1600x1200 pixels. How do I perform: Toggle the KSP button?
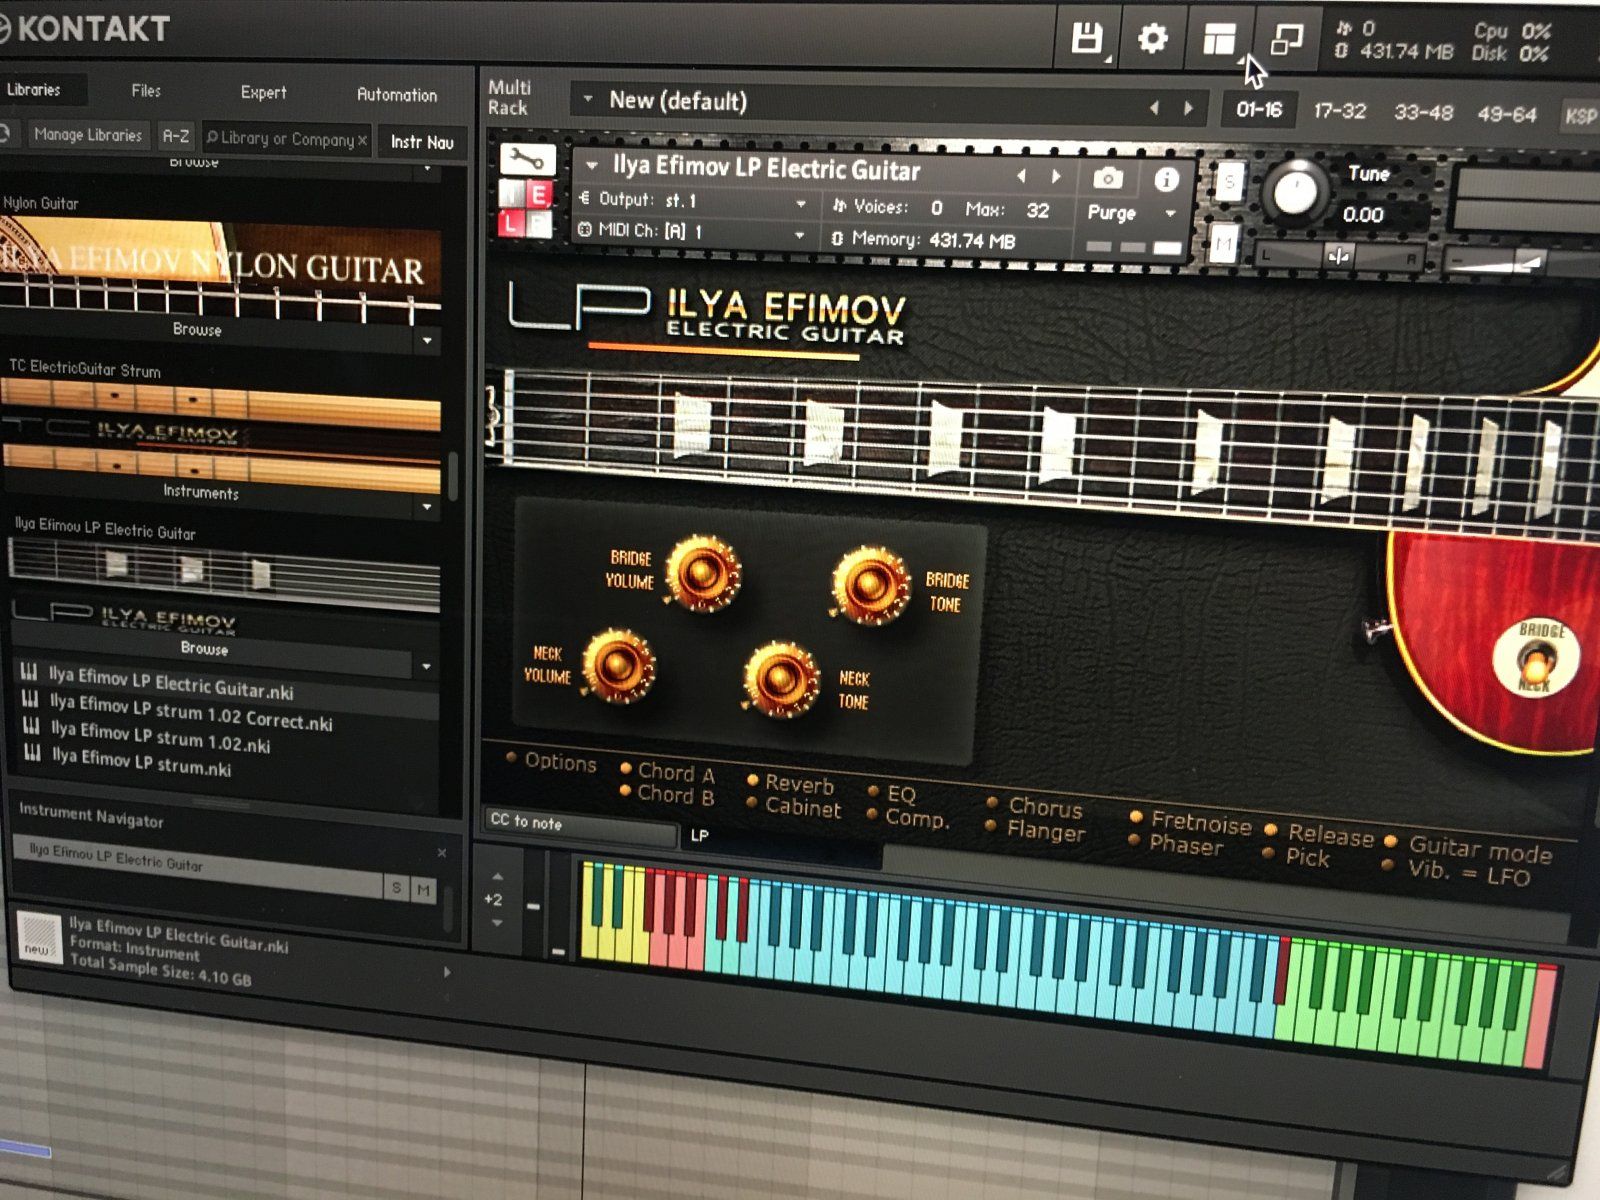click(1580, 116)
